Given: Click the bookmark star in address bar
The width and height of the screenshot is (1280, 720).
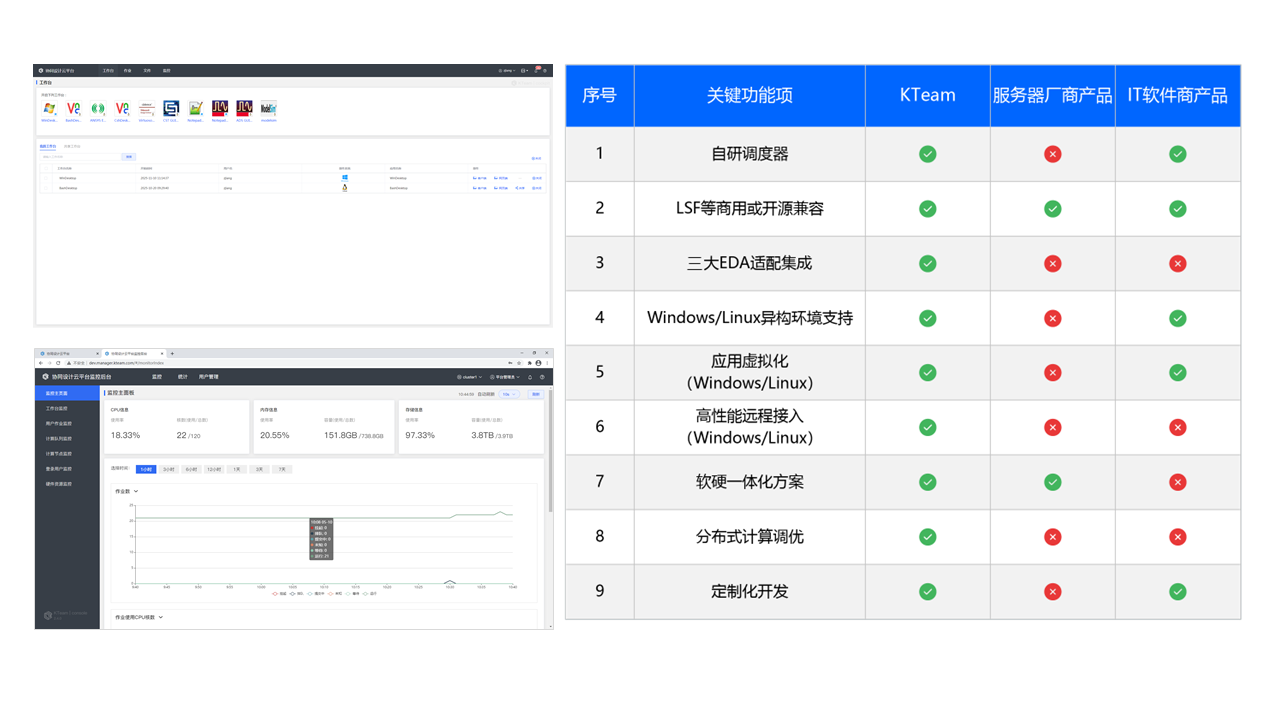Looking at the screenshot, I should 520,363.
